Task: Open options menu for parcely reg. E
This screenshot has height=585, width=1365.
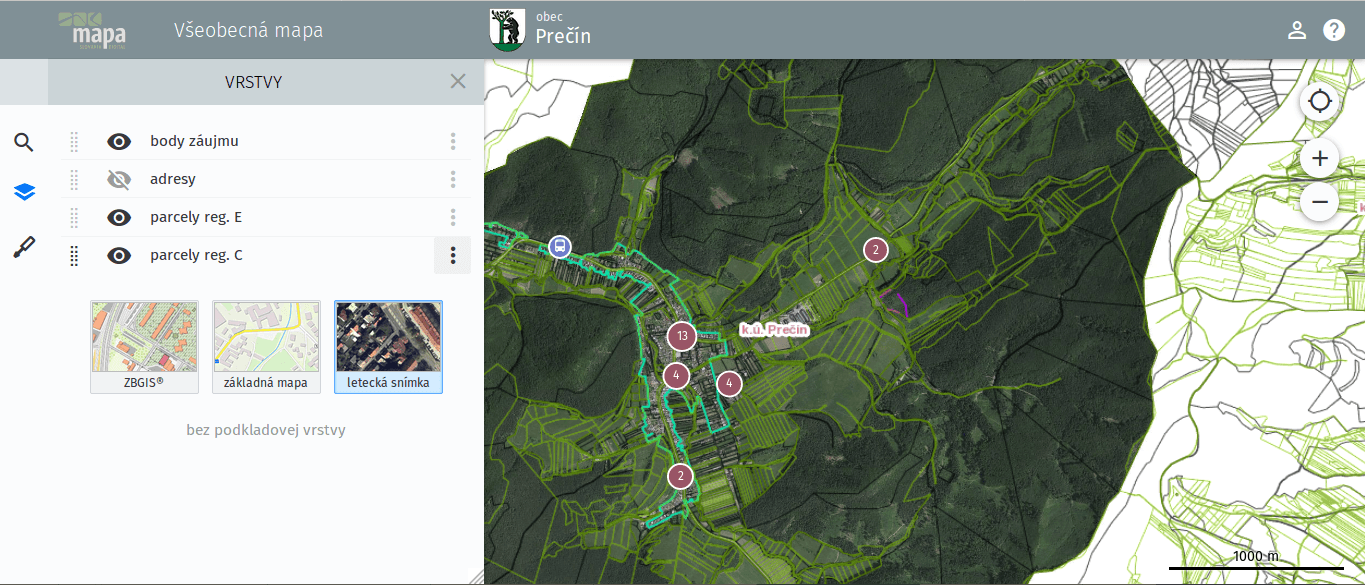Action: coord(453,217)
